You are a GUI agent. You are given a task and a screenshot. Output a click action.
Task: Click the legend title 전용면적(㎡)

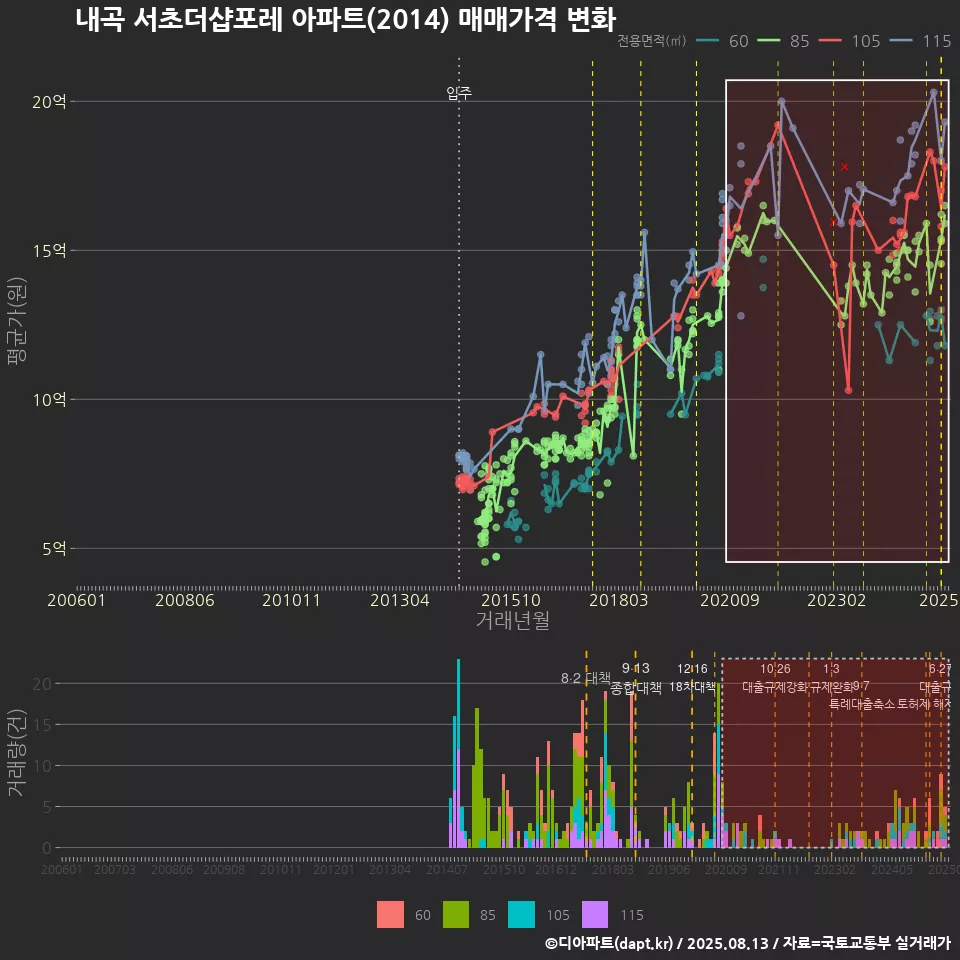coord(651,41)
